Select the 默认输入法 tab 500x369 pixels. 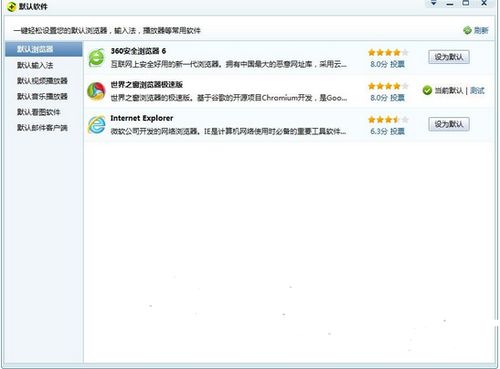(35, 65)
